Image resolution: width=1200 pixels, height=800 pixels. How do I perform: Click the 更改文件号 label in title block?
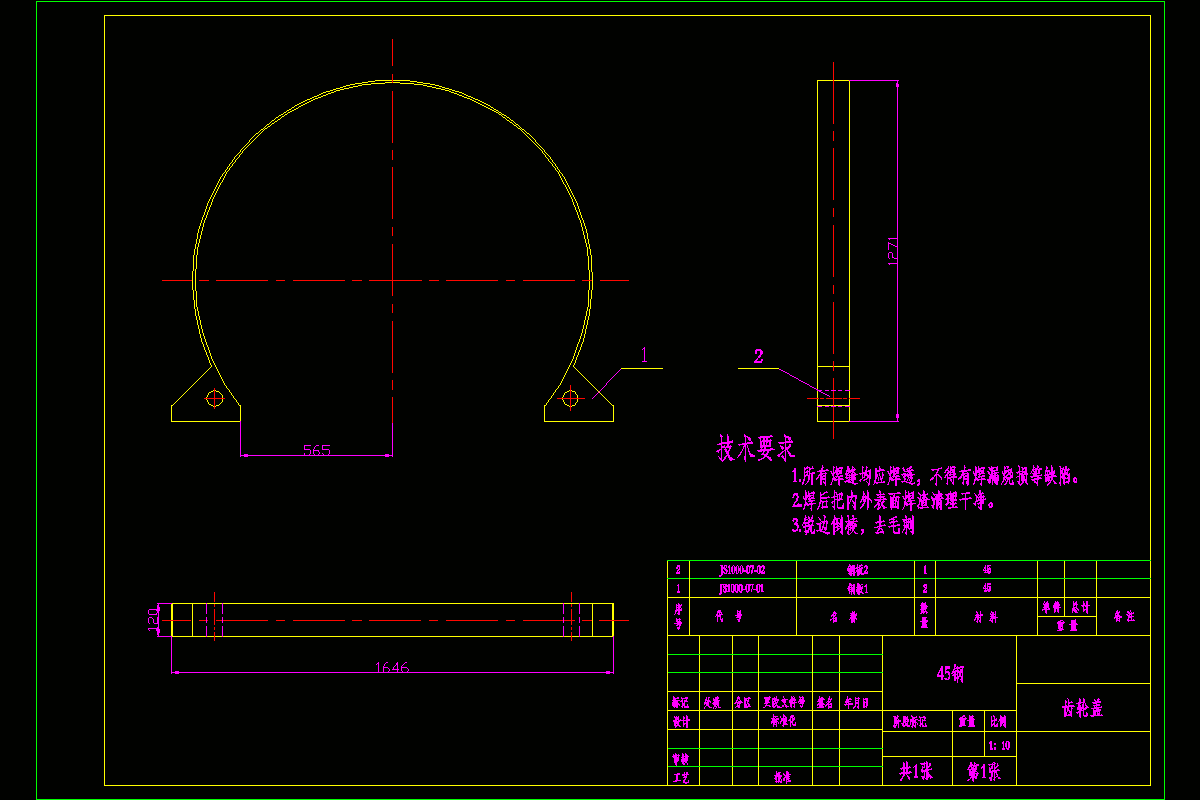coord(784,703)
